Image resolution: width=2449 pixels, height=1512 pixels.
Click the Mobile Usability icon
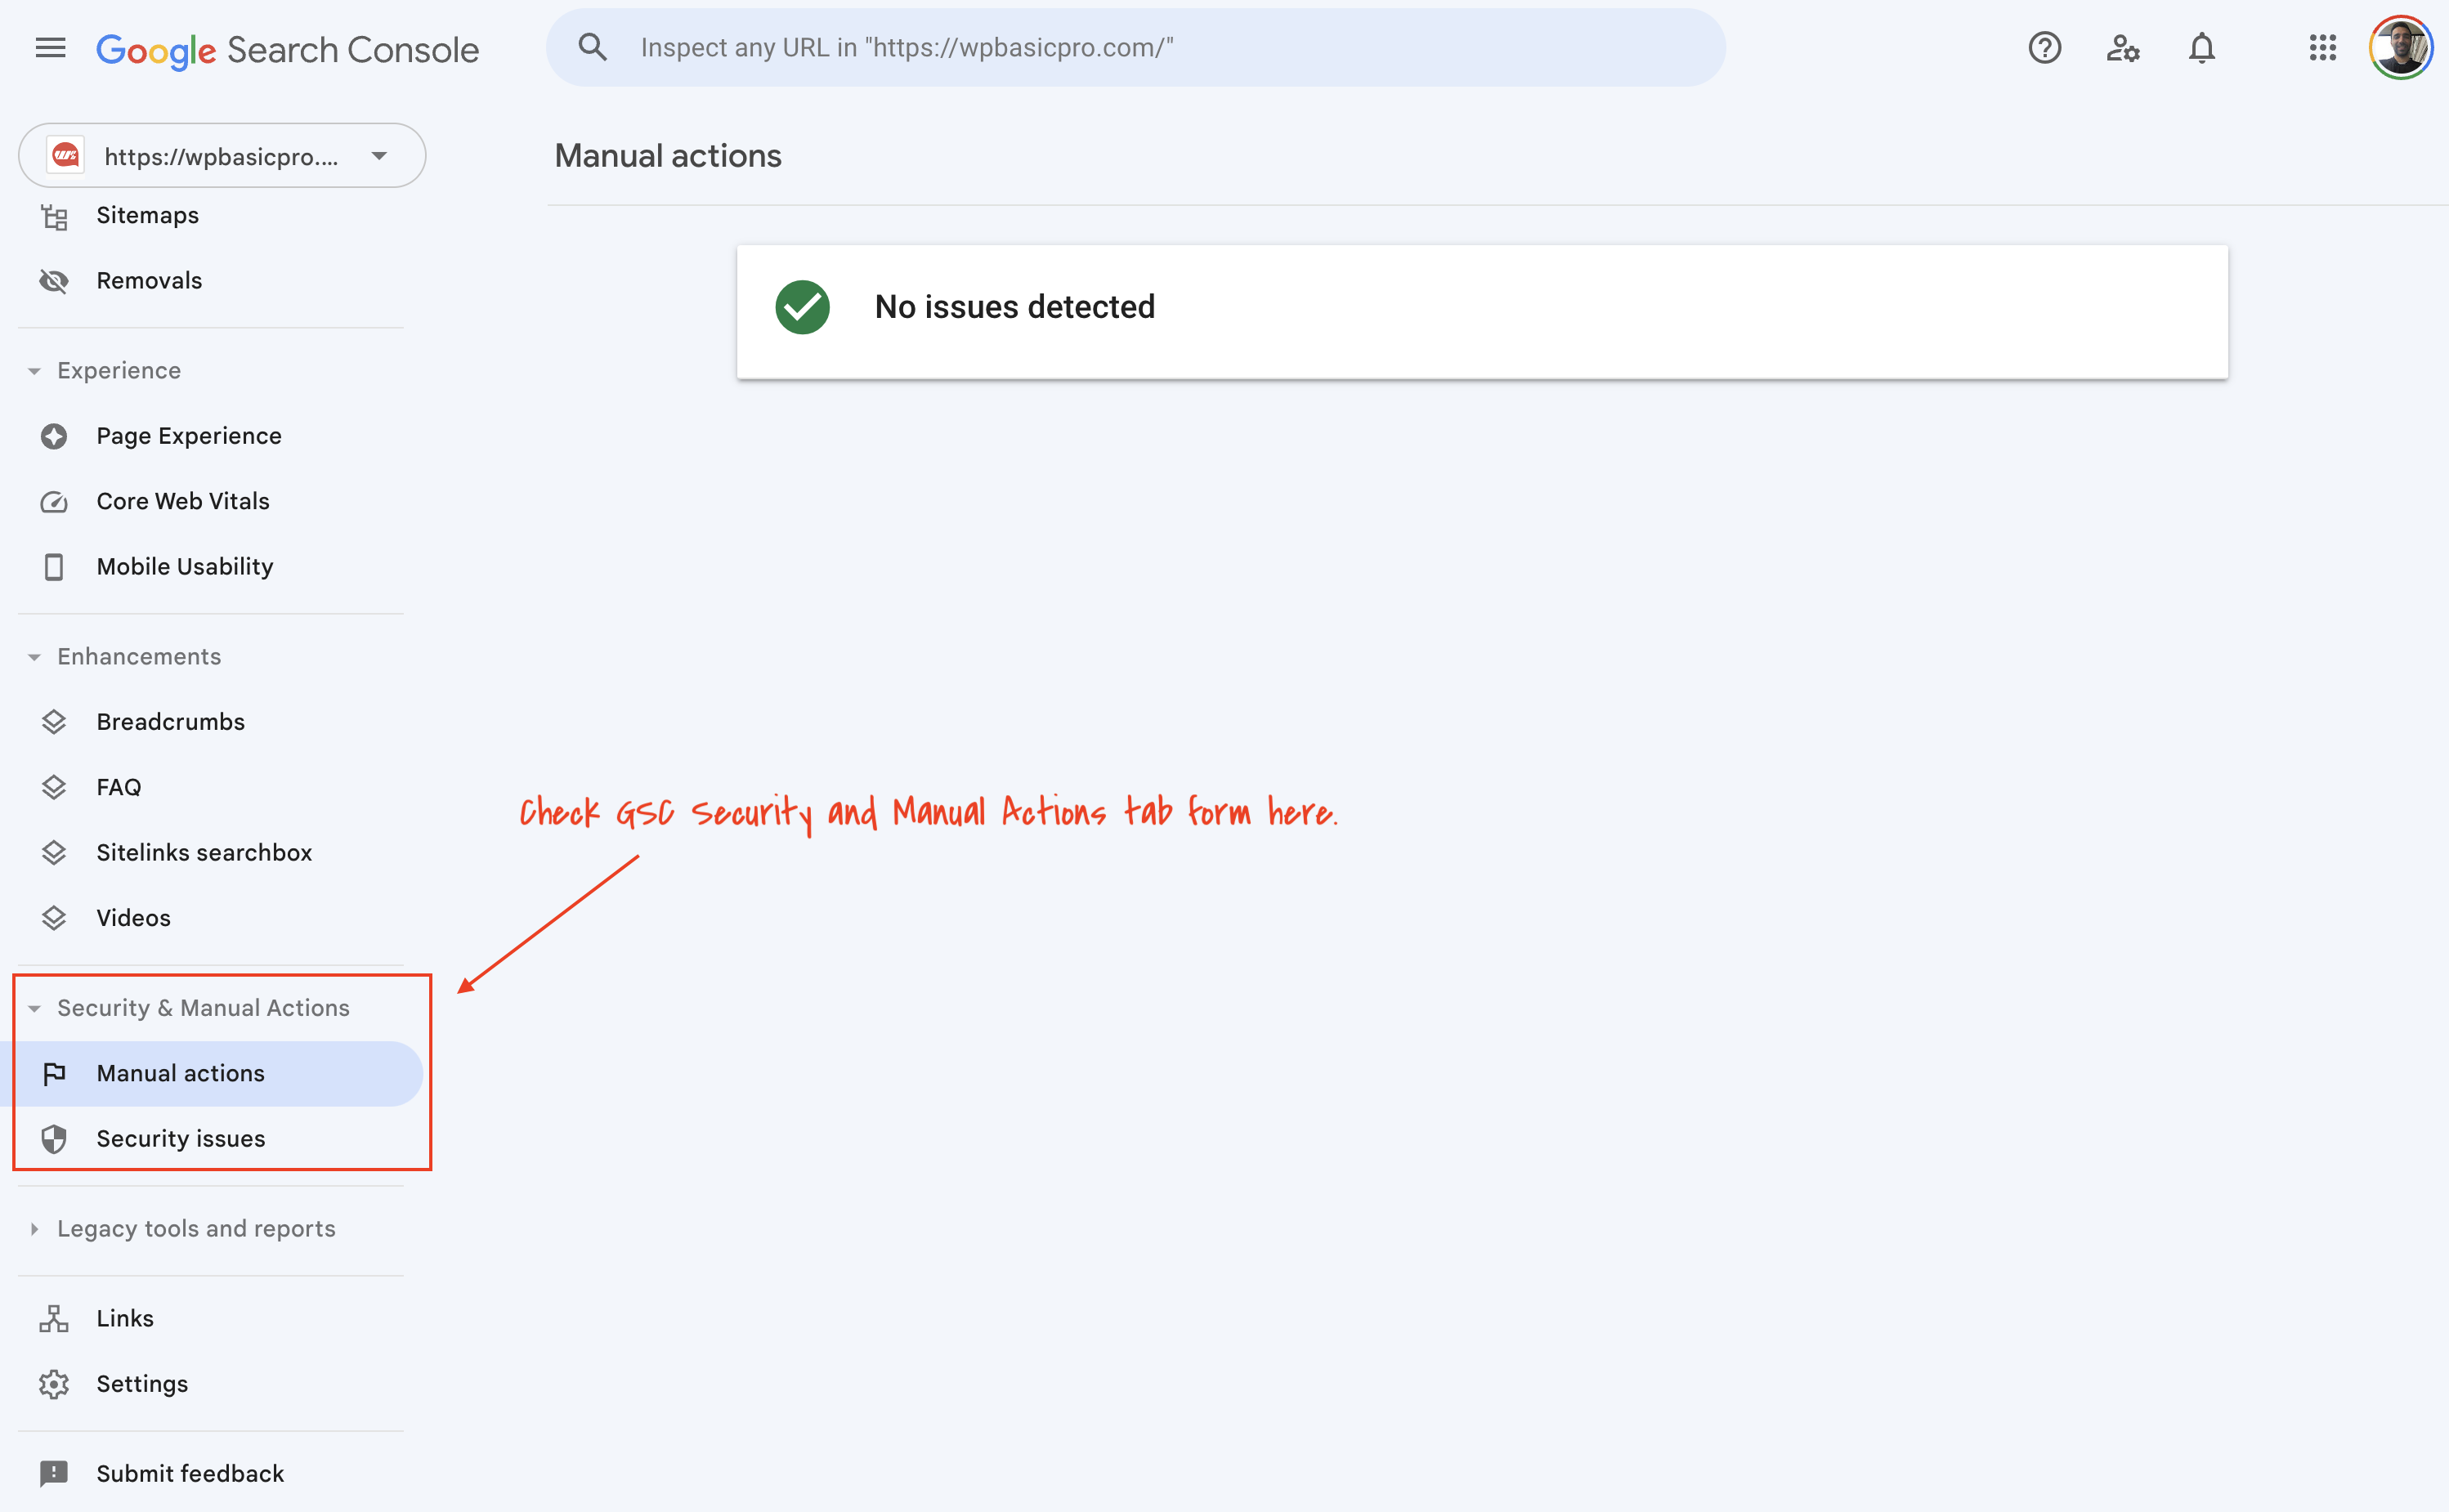coord(54,567)
